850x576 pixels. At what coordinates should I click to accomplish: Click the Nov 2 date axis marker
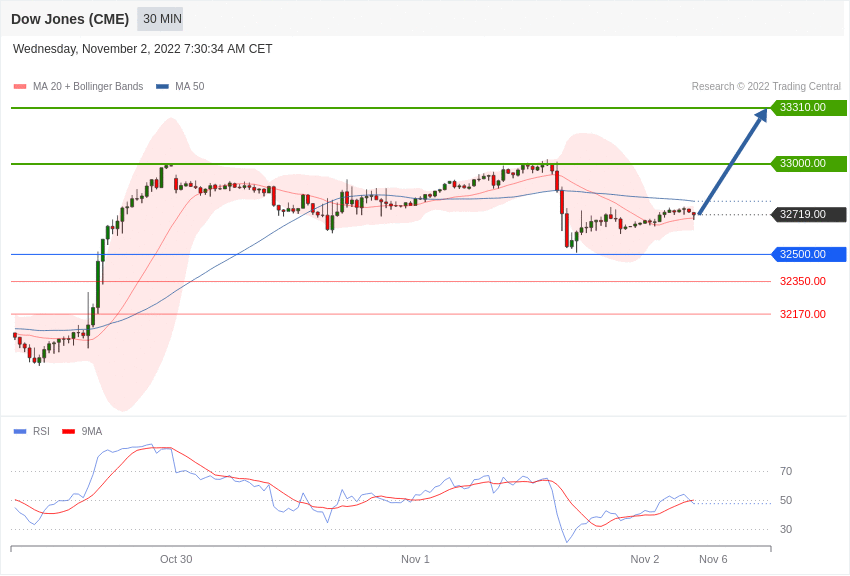(645, 559)
